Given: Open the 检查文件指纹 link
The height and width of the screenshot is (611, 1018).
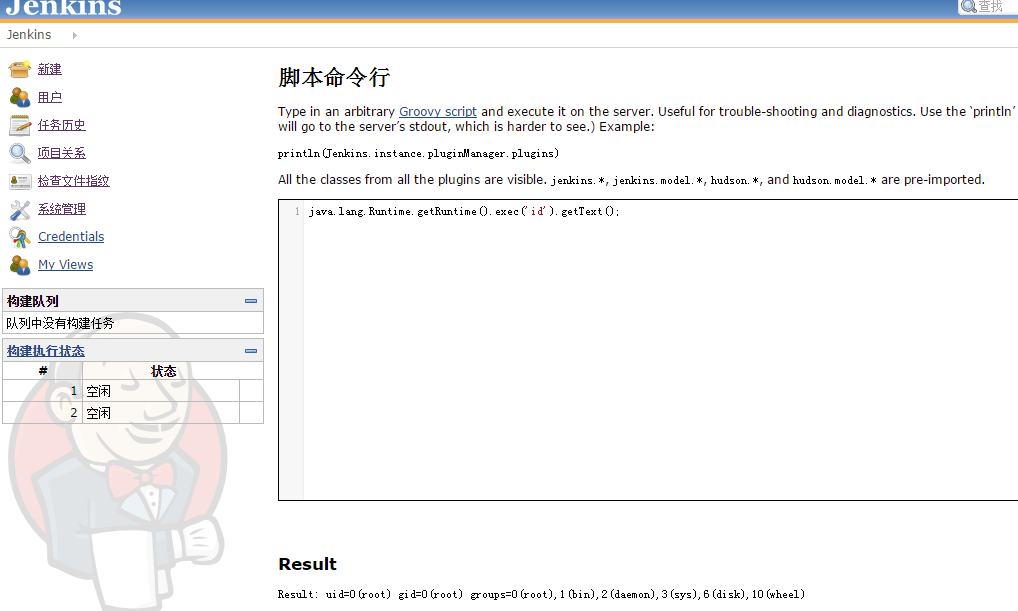Looking at the screenshot, I should point(73,181).
